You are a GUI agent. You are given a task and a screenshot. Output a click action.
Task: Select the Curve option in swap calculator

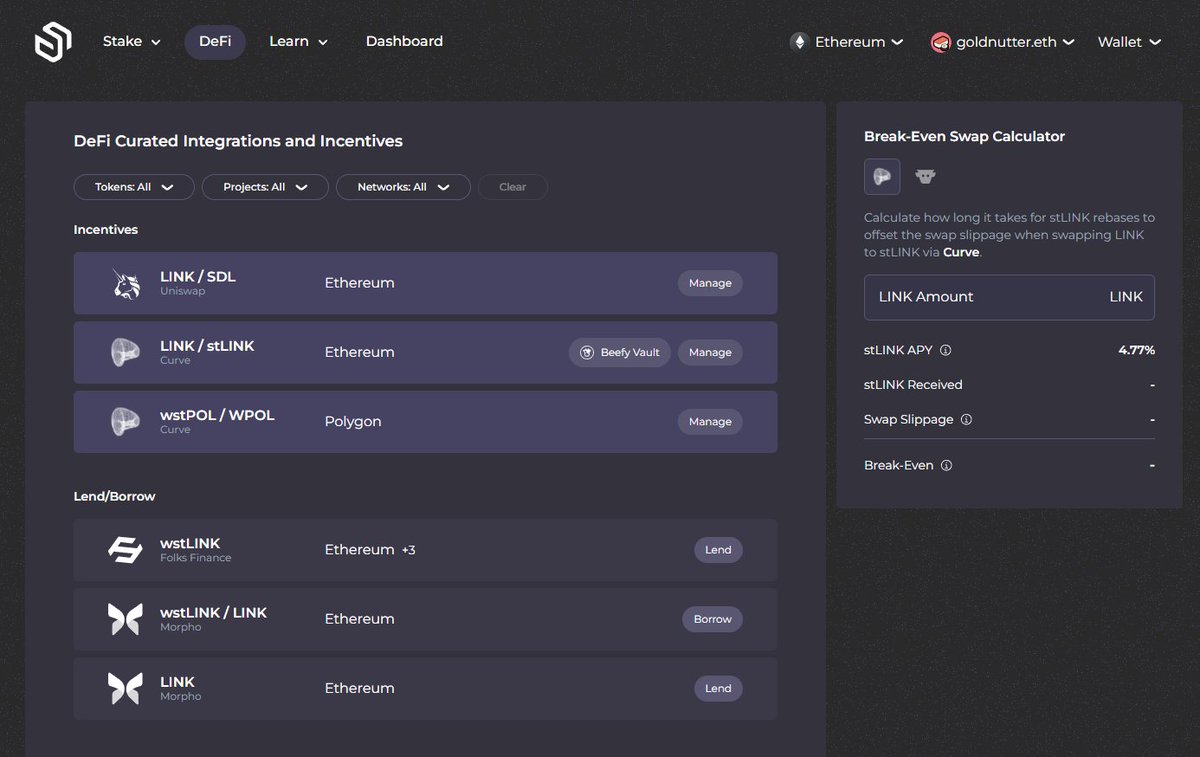click(882, 177)
